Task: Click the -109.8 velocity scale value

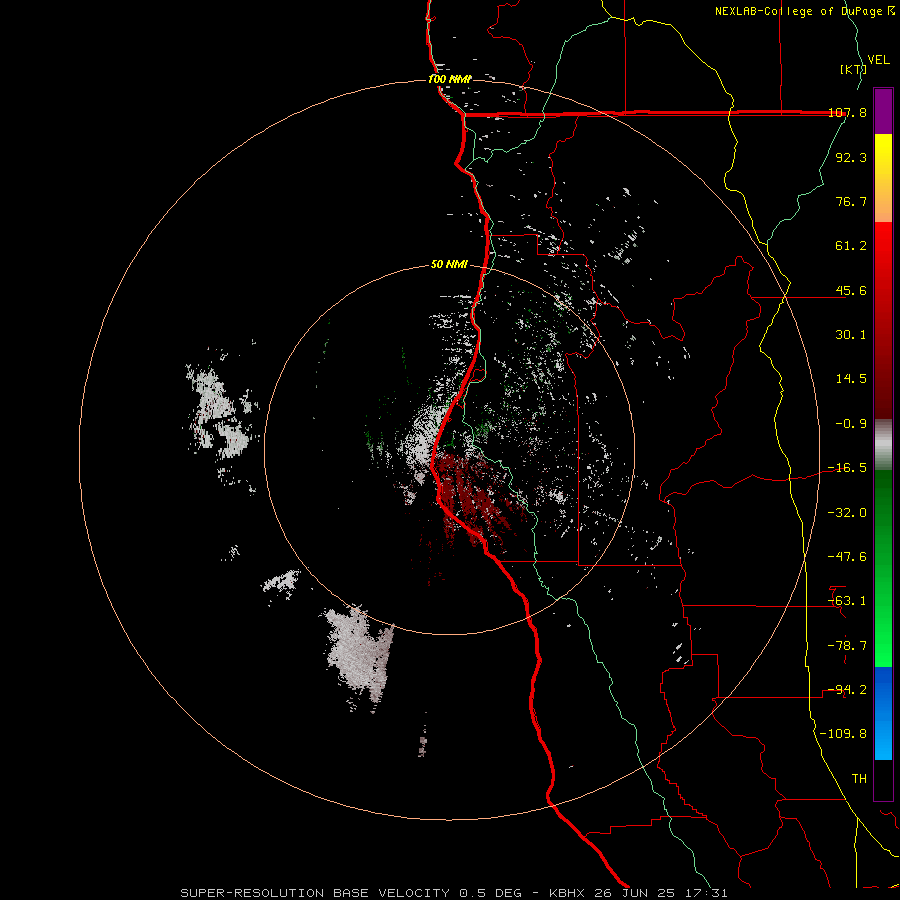Action: [x=844, y=734]
